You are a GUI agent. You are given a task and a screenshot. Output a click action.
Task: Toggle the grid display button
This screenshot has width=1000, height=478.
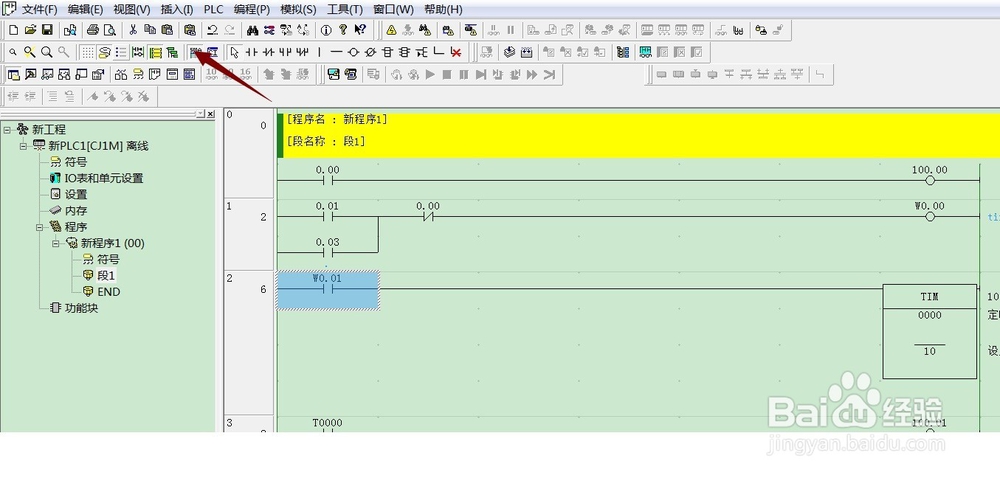coord(88,52)
